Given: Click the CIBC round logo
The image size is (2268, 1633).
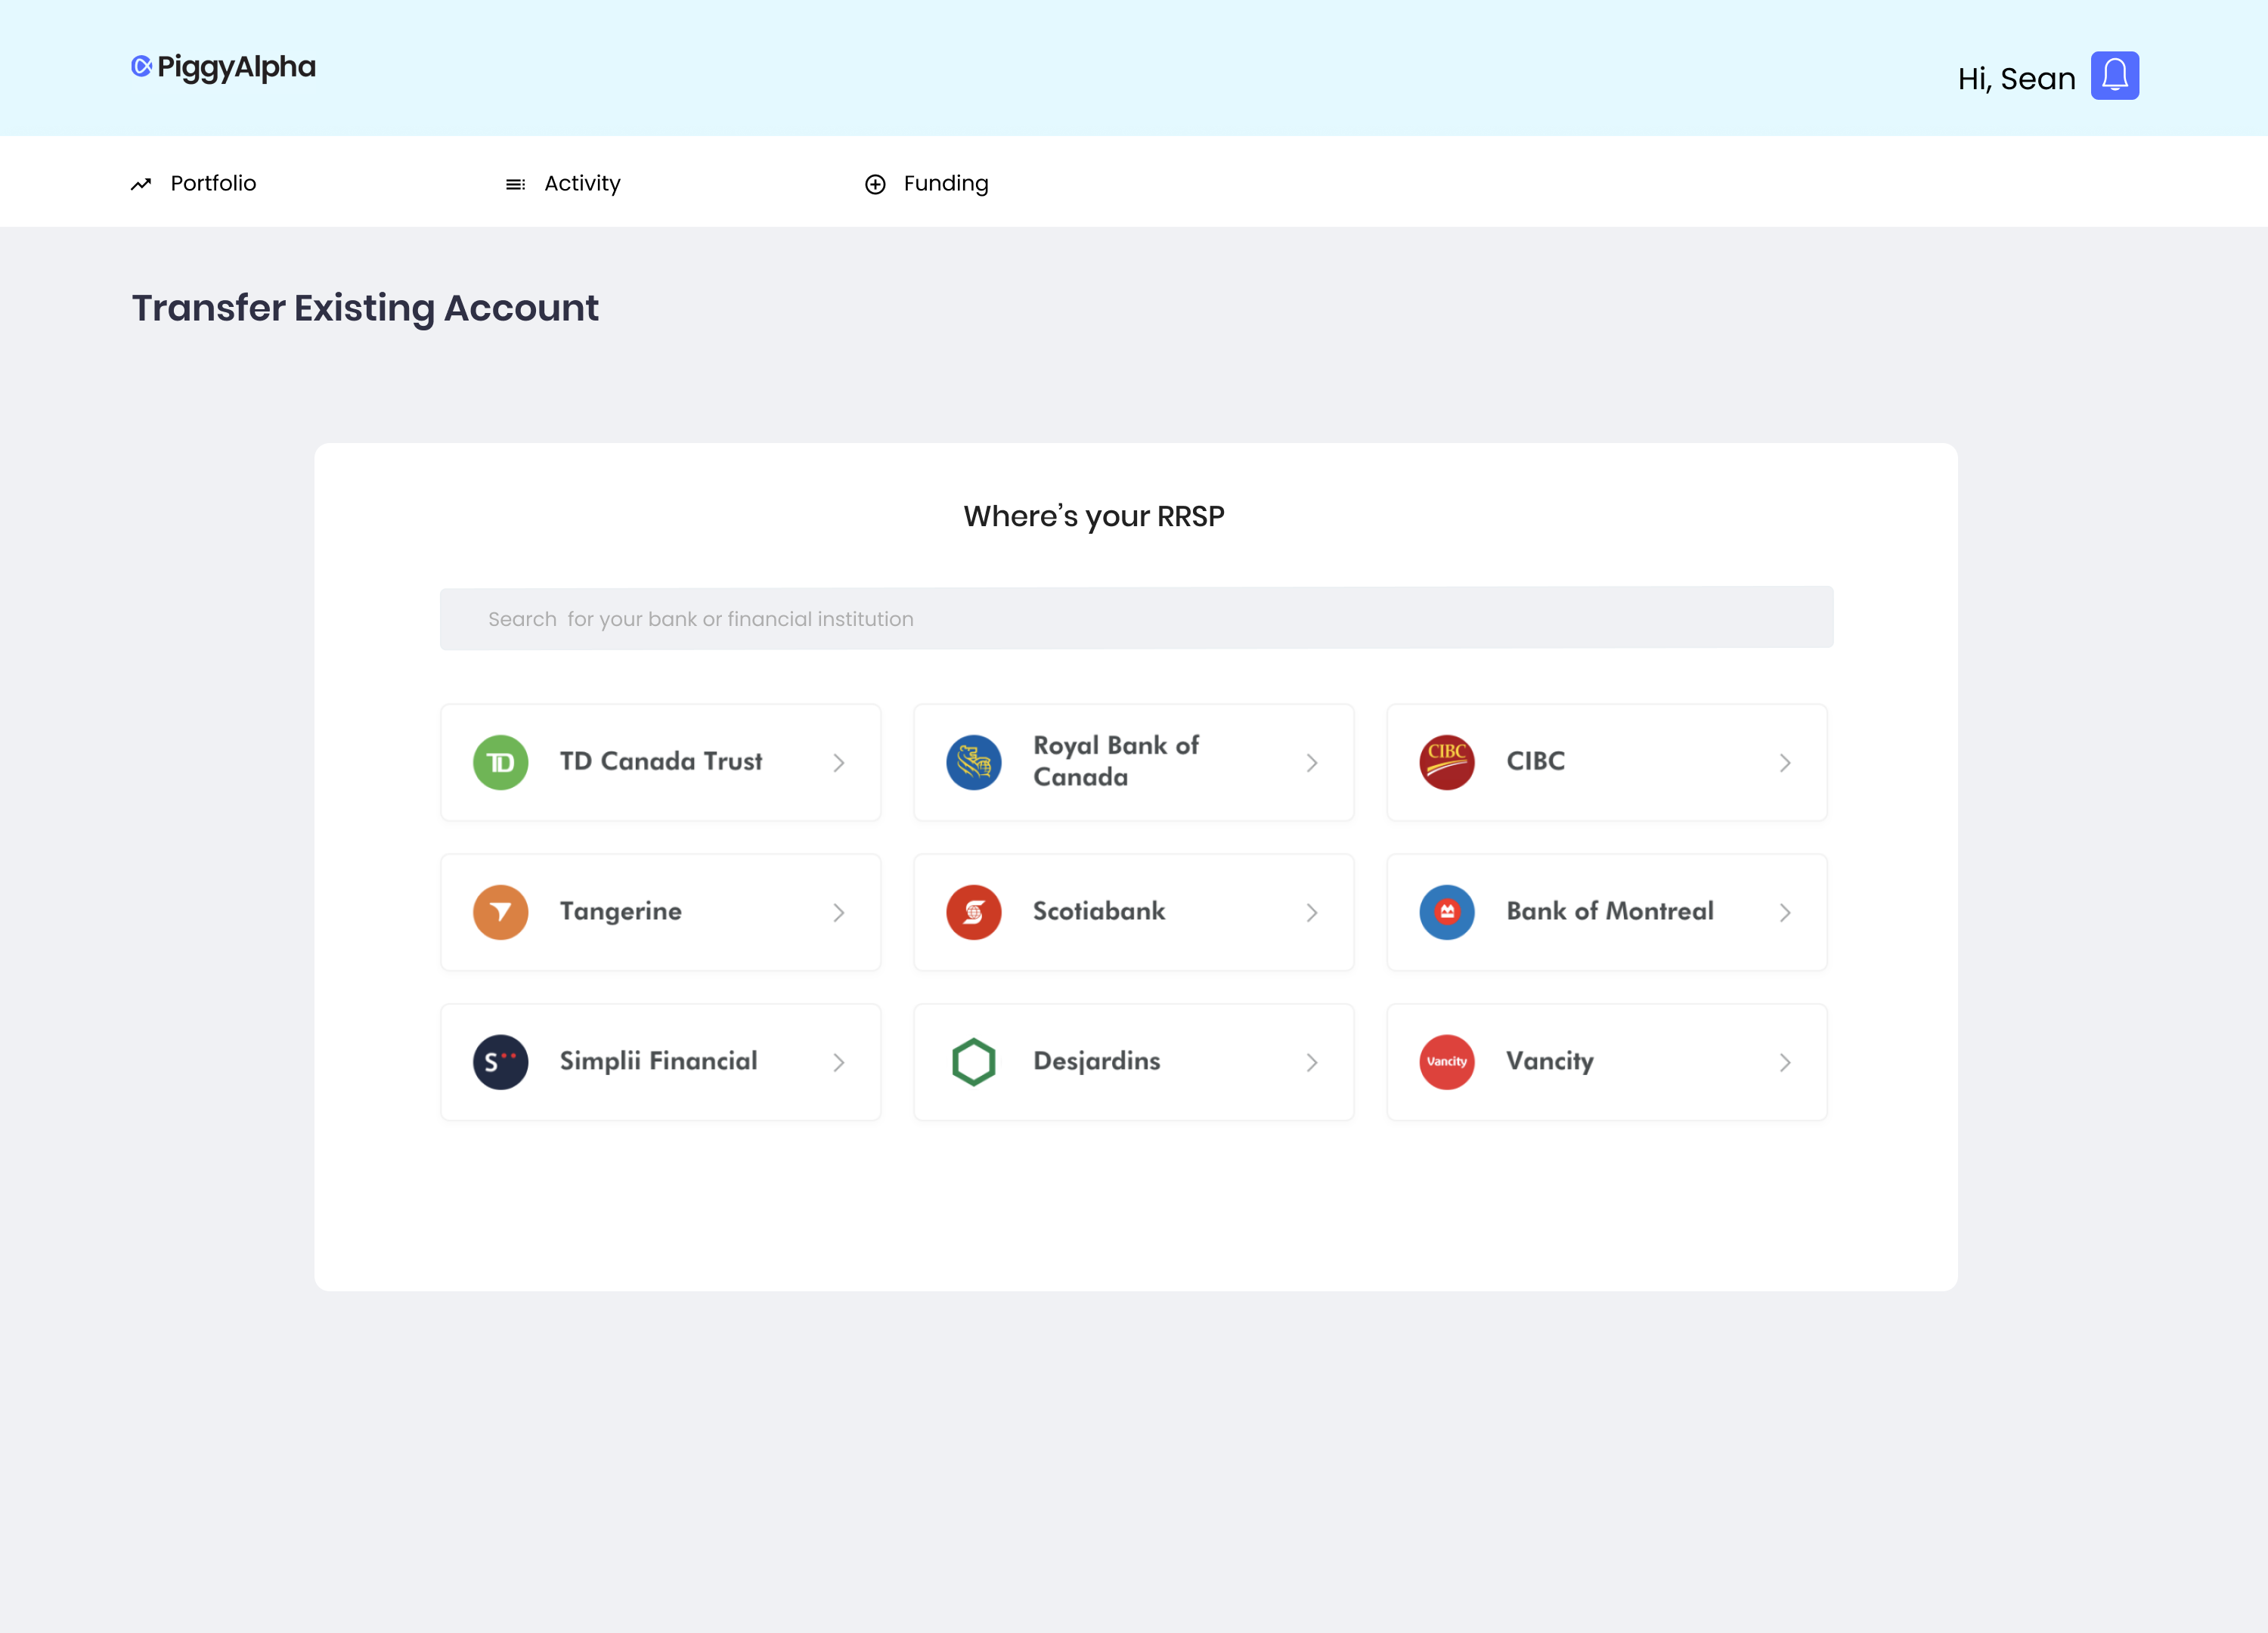Looking at the screenshot, I should [1446, 762].
